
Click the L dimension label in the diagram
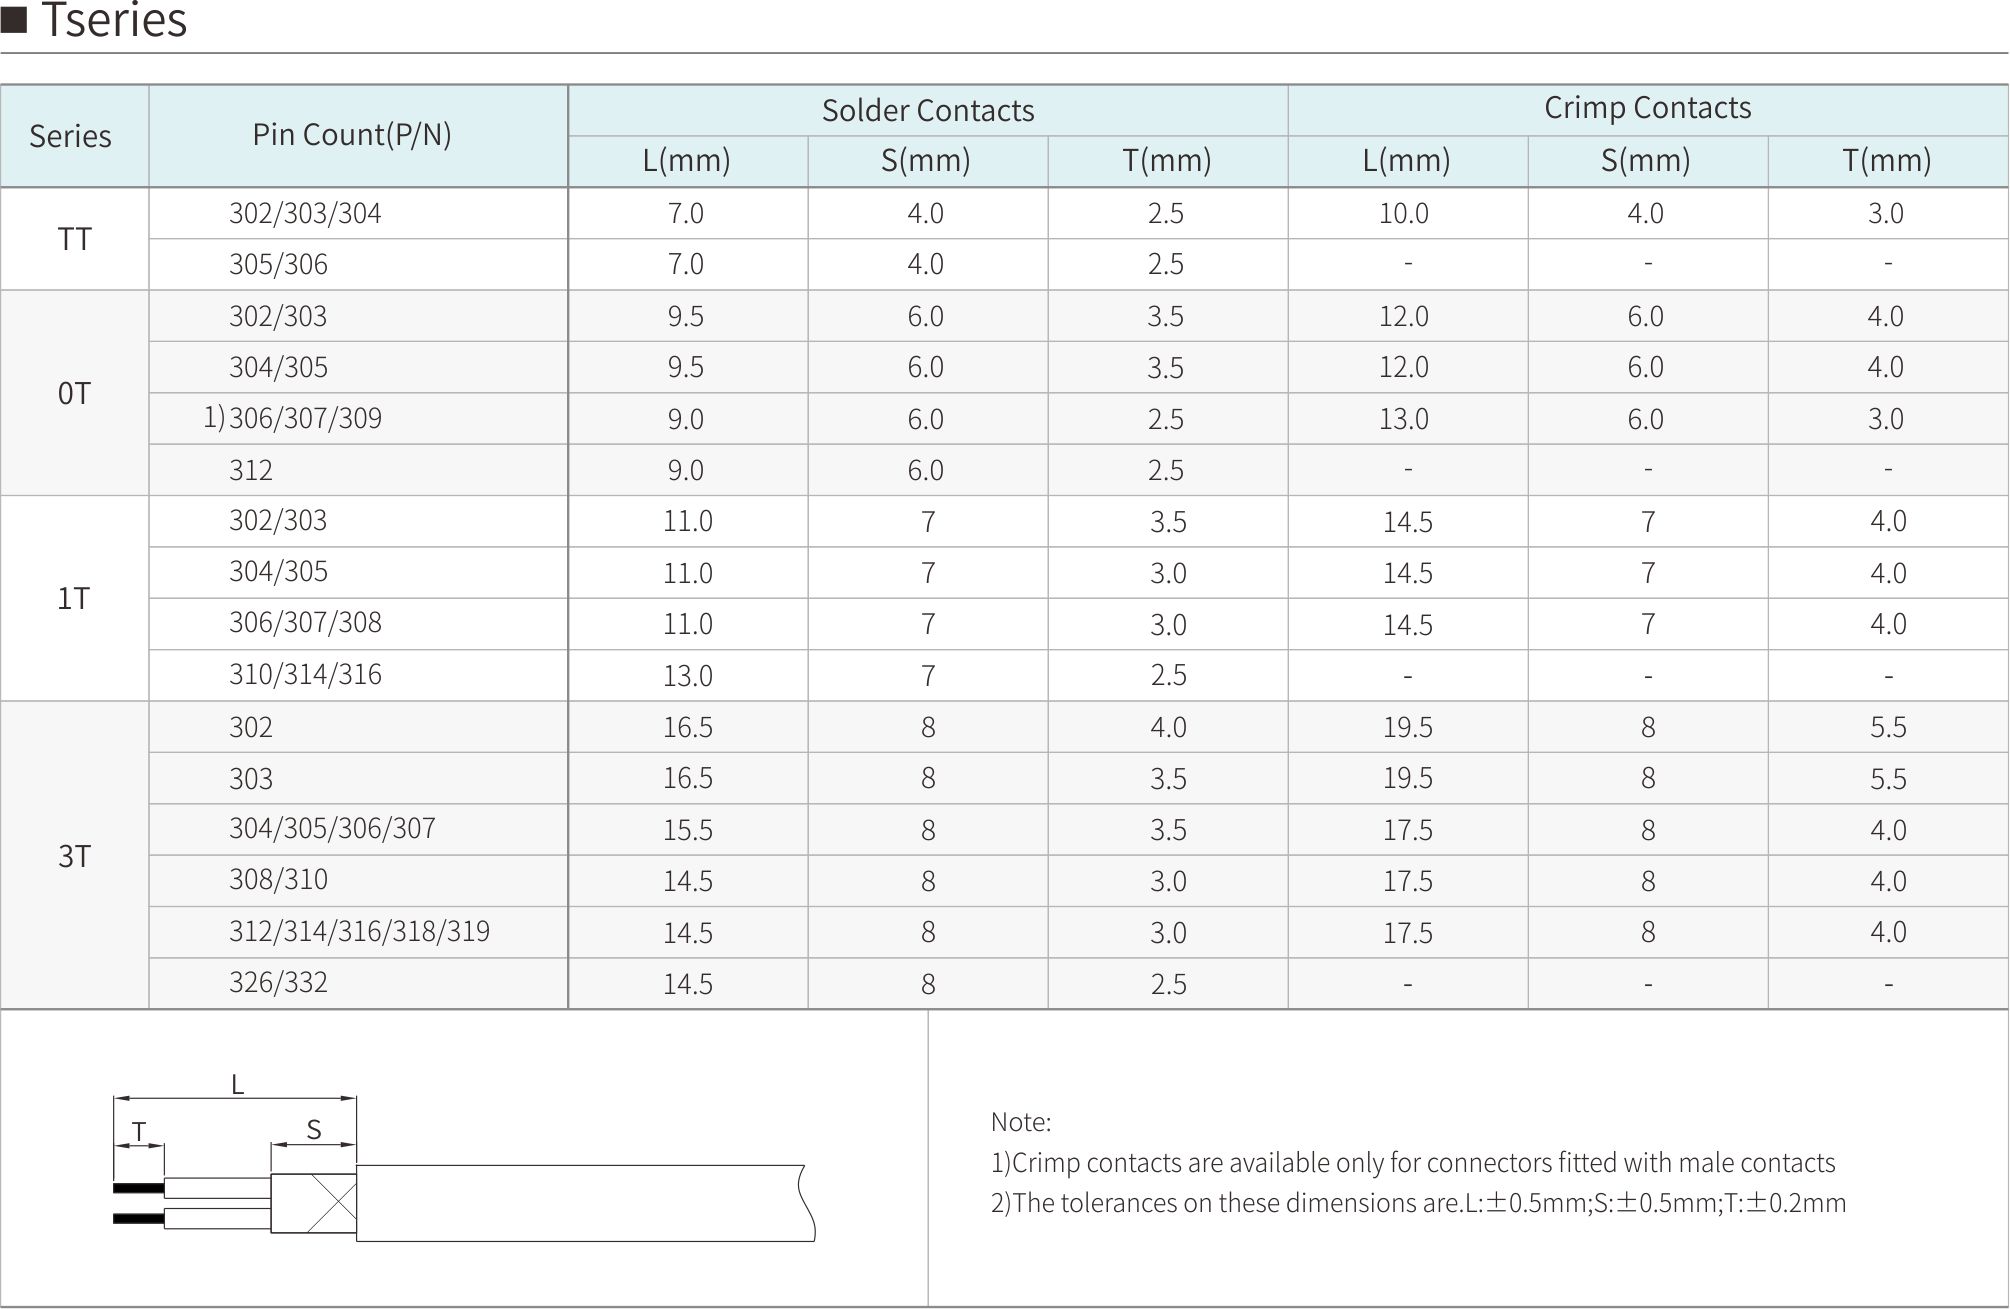[x=237, y=1084]
